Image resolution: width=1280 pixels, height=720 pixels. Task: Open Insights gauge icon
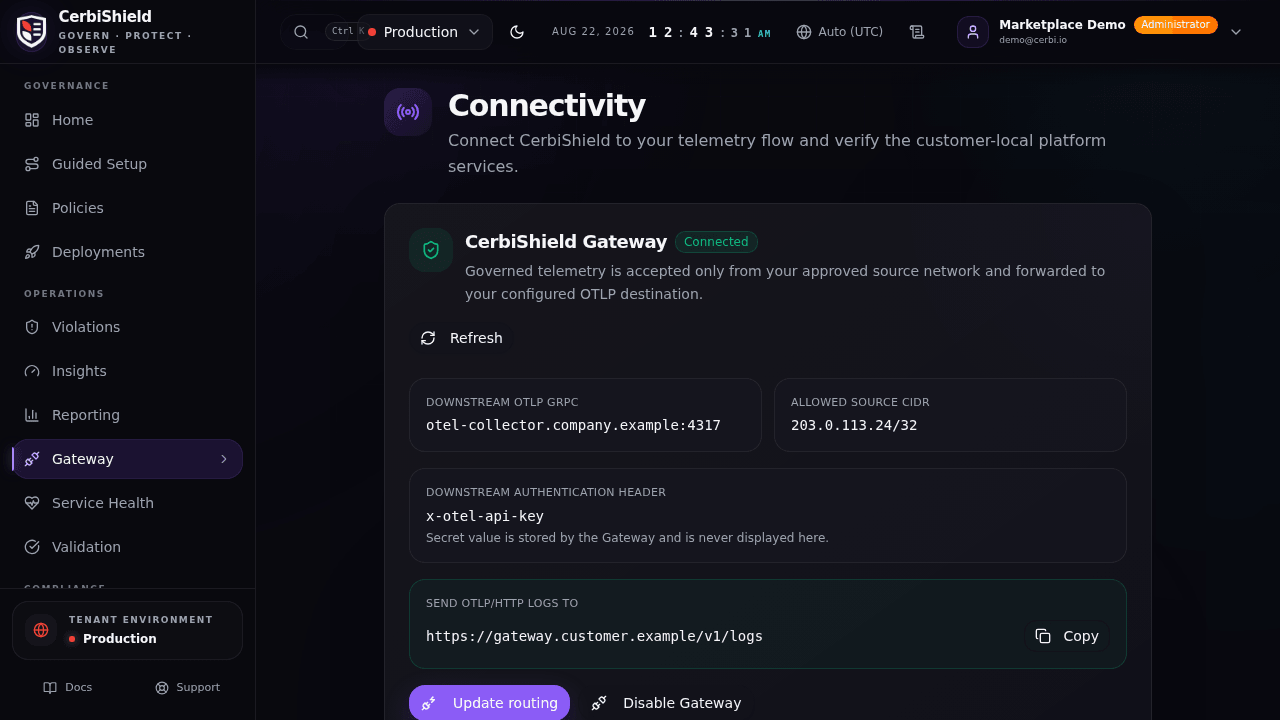[32, 371]
